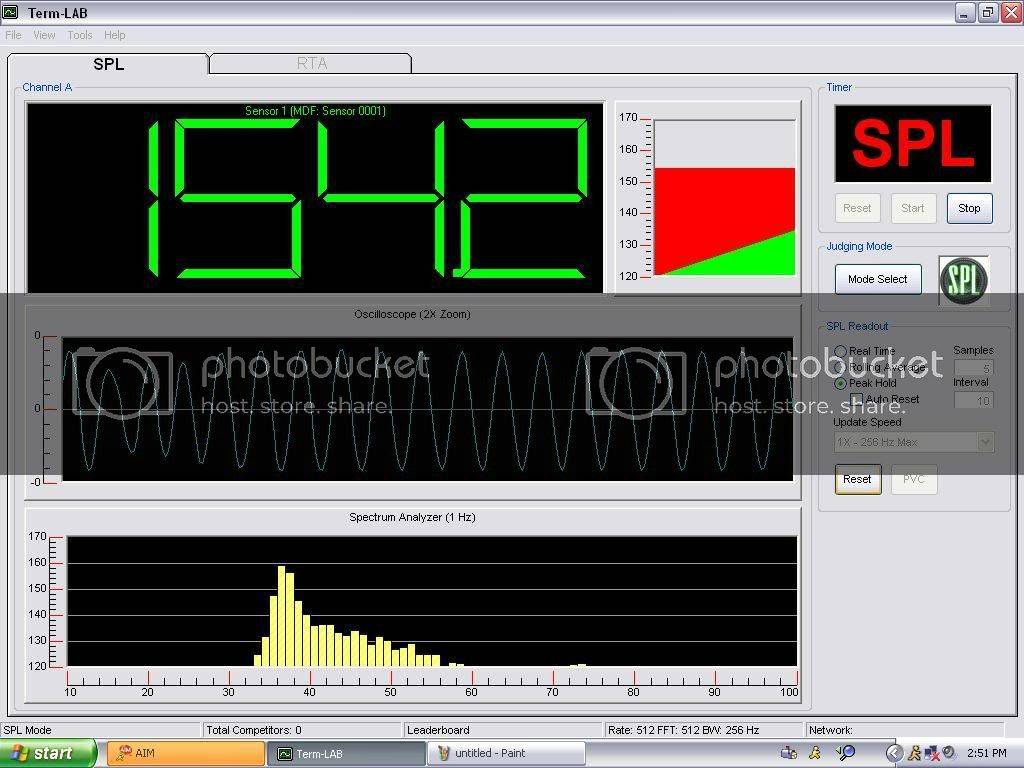Click the Interval input field

pos(974,400)
